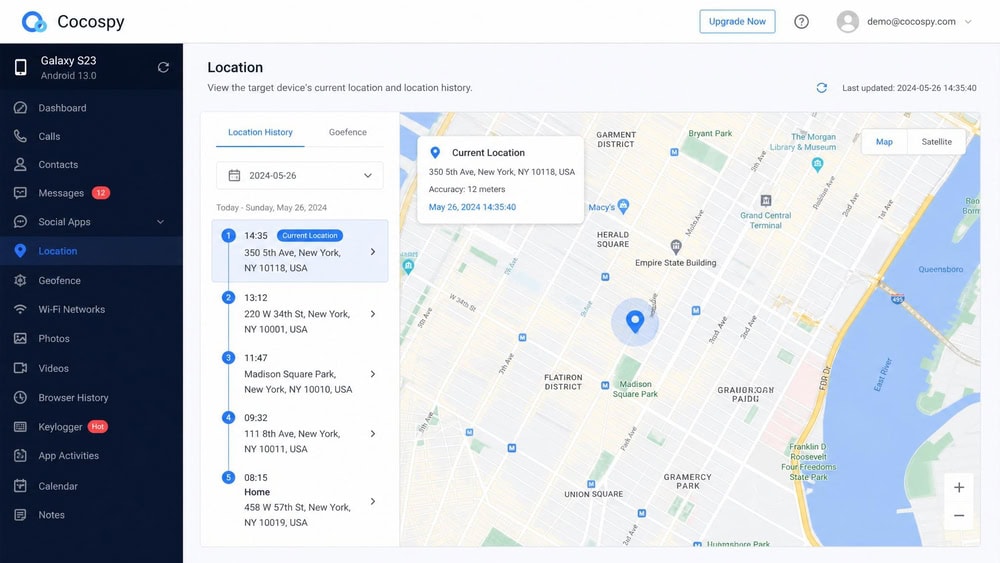Image resolution: width=1000 pixels, height=563 pixels.
Task: Click timeline marker number 4
Action: (228, 418)
